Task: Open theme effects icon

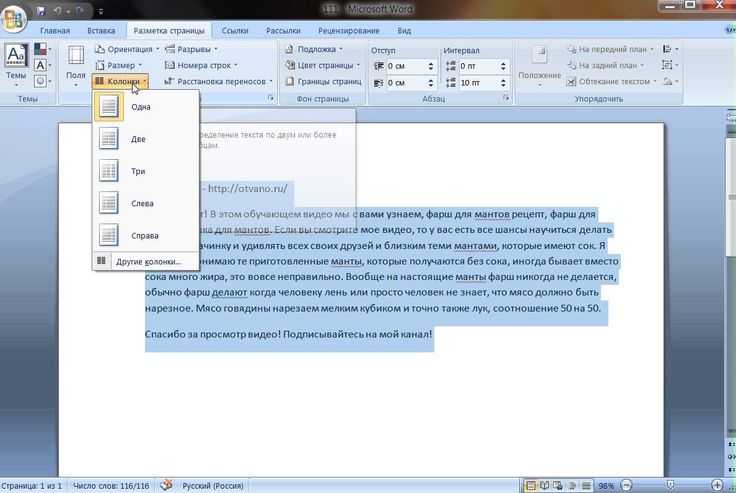Action: point(42,81)
